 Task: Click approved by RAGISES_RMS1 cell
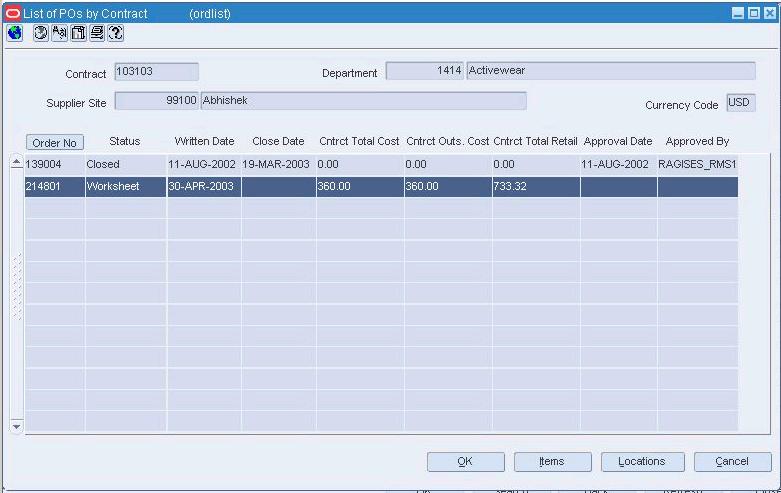[697, 164]
